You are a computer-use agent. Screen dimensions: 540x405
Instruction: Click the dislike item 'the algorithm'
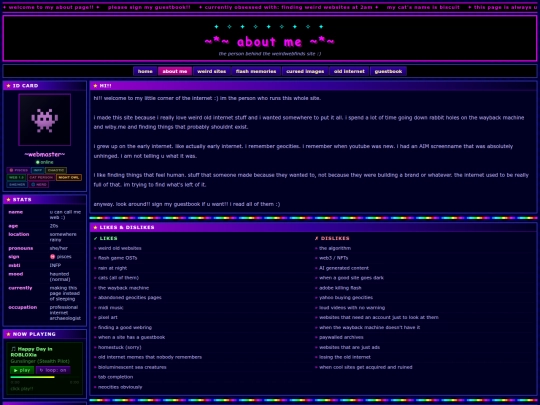335,248
